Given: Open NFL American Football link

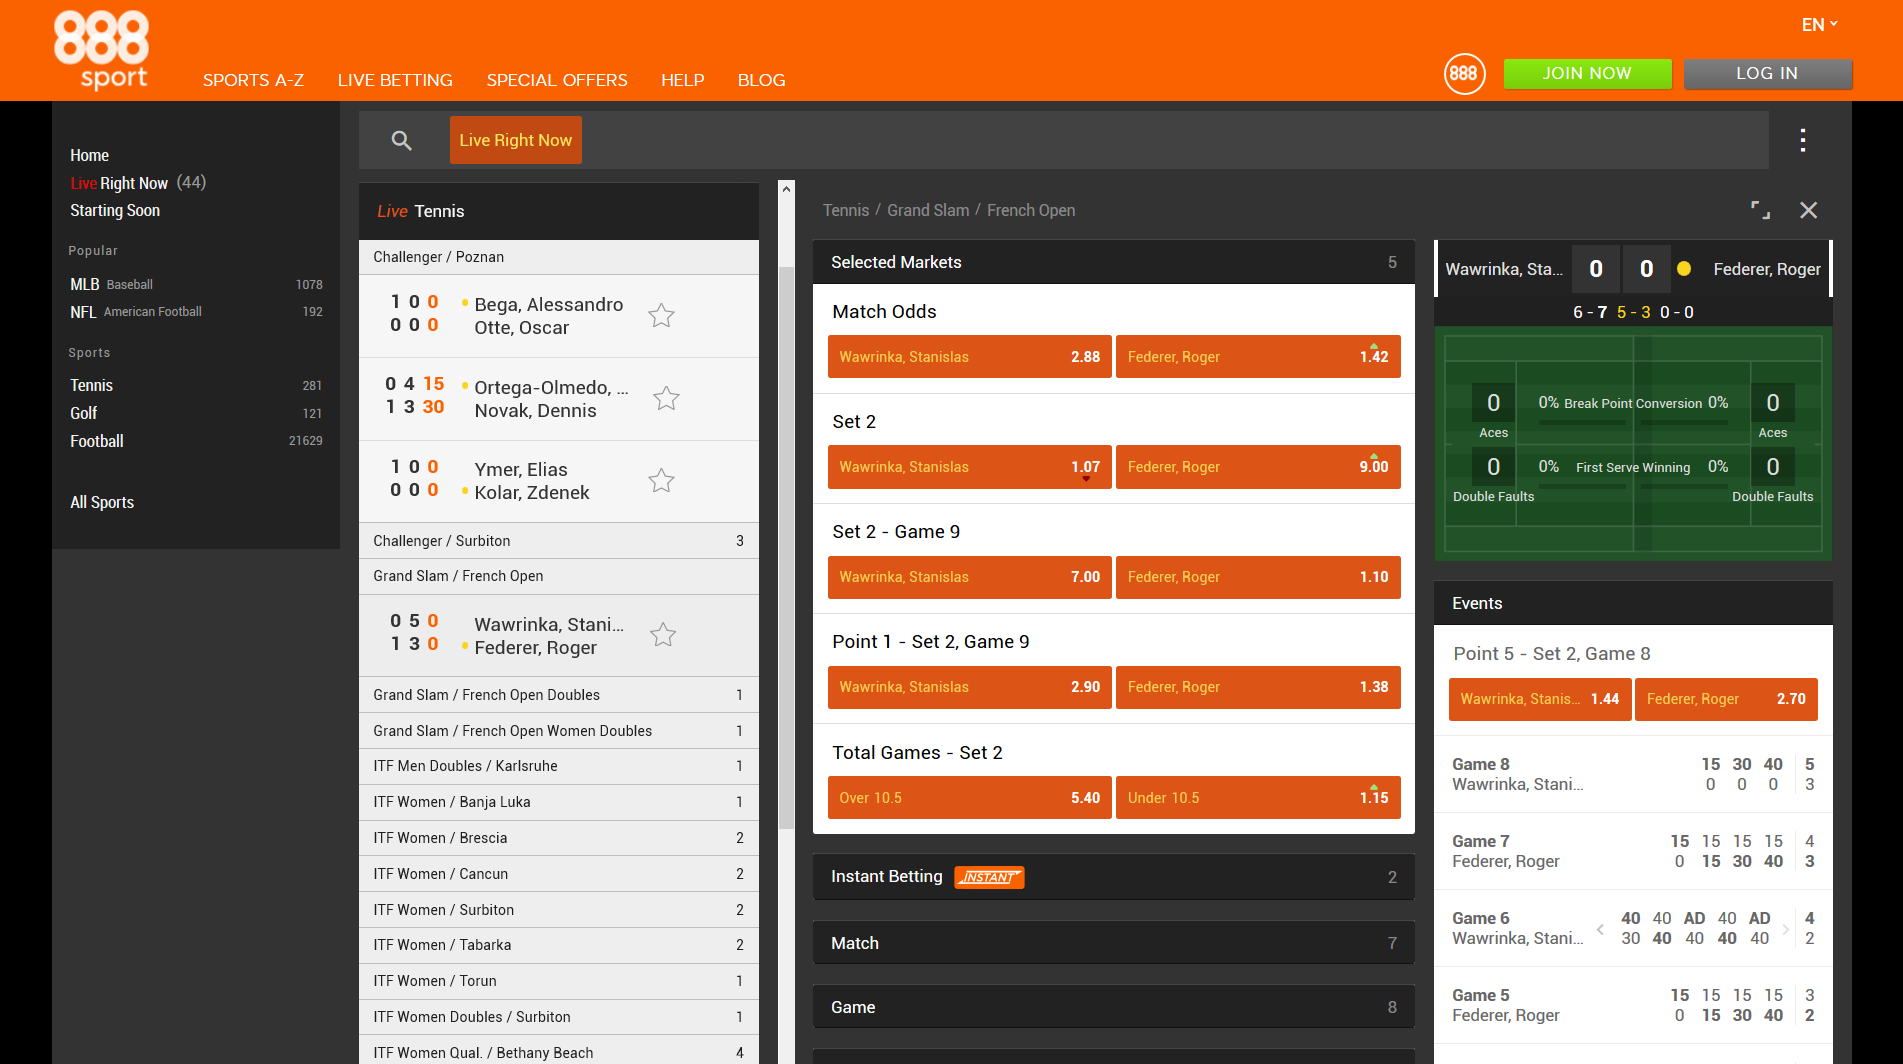Looking at the screenshot, I should point(196,312).
